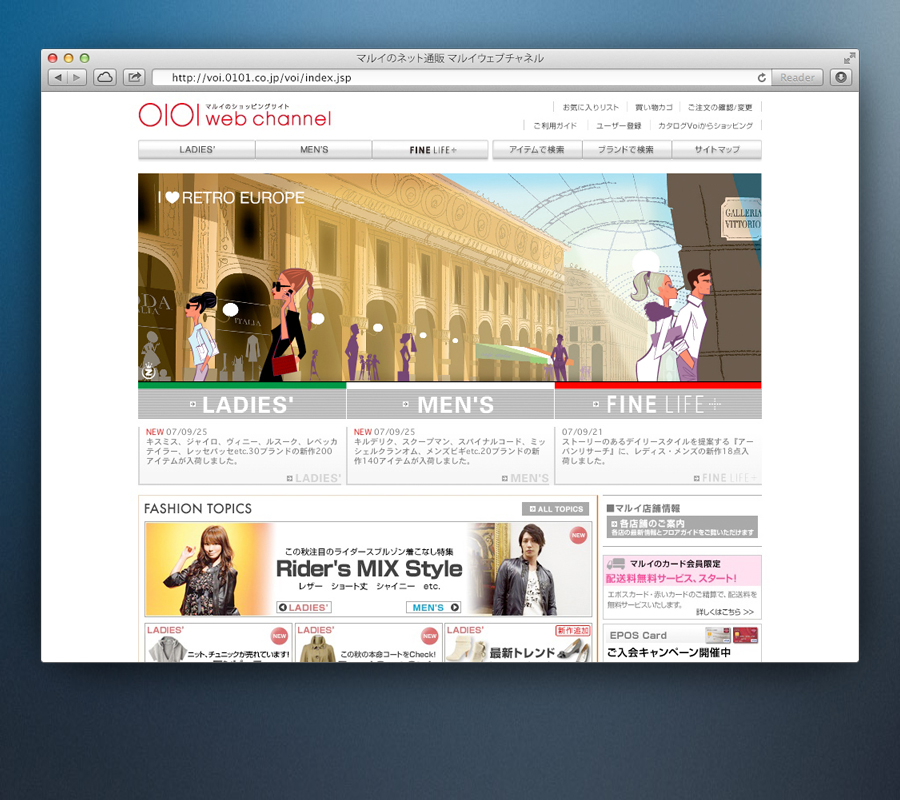The width and height of the screenshot is (900, 800).
Task: Click the Rider's MIX Style banner
Action: (368, 569)
